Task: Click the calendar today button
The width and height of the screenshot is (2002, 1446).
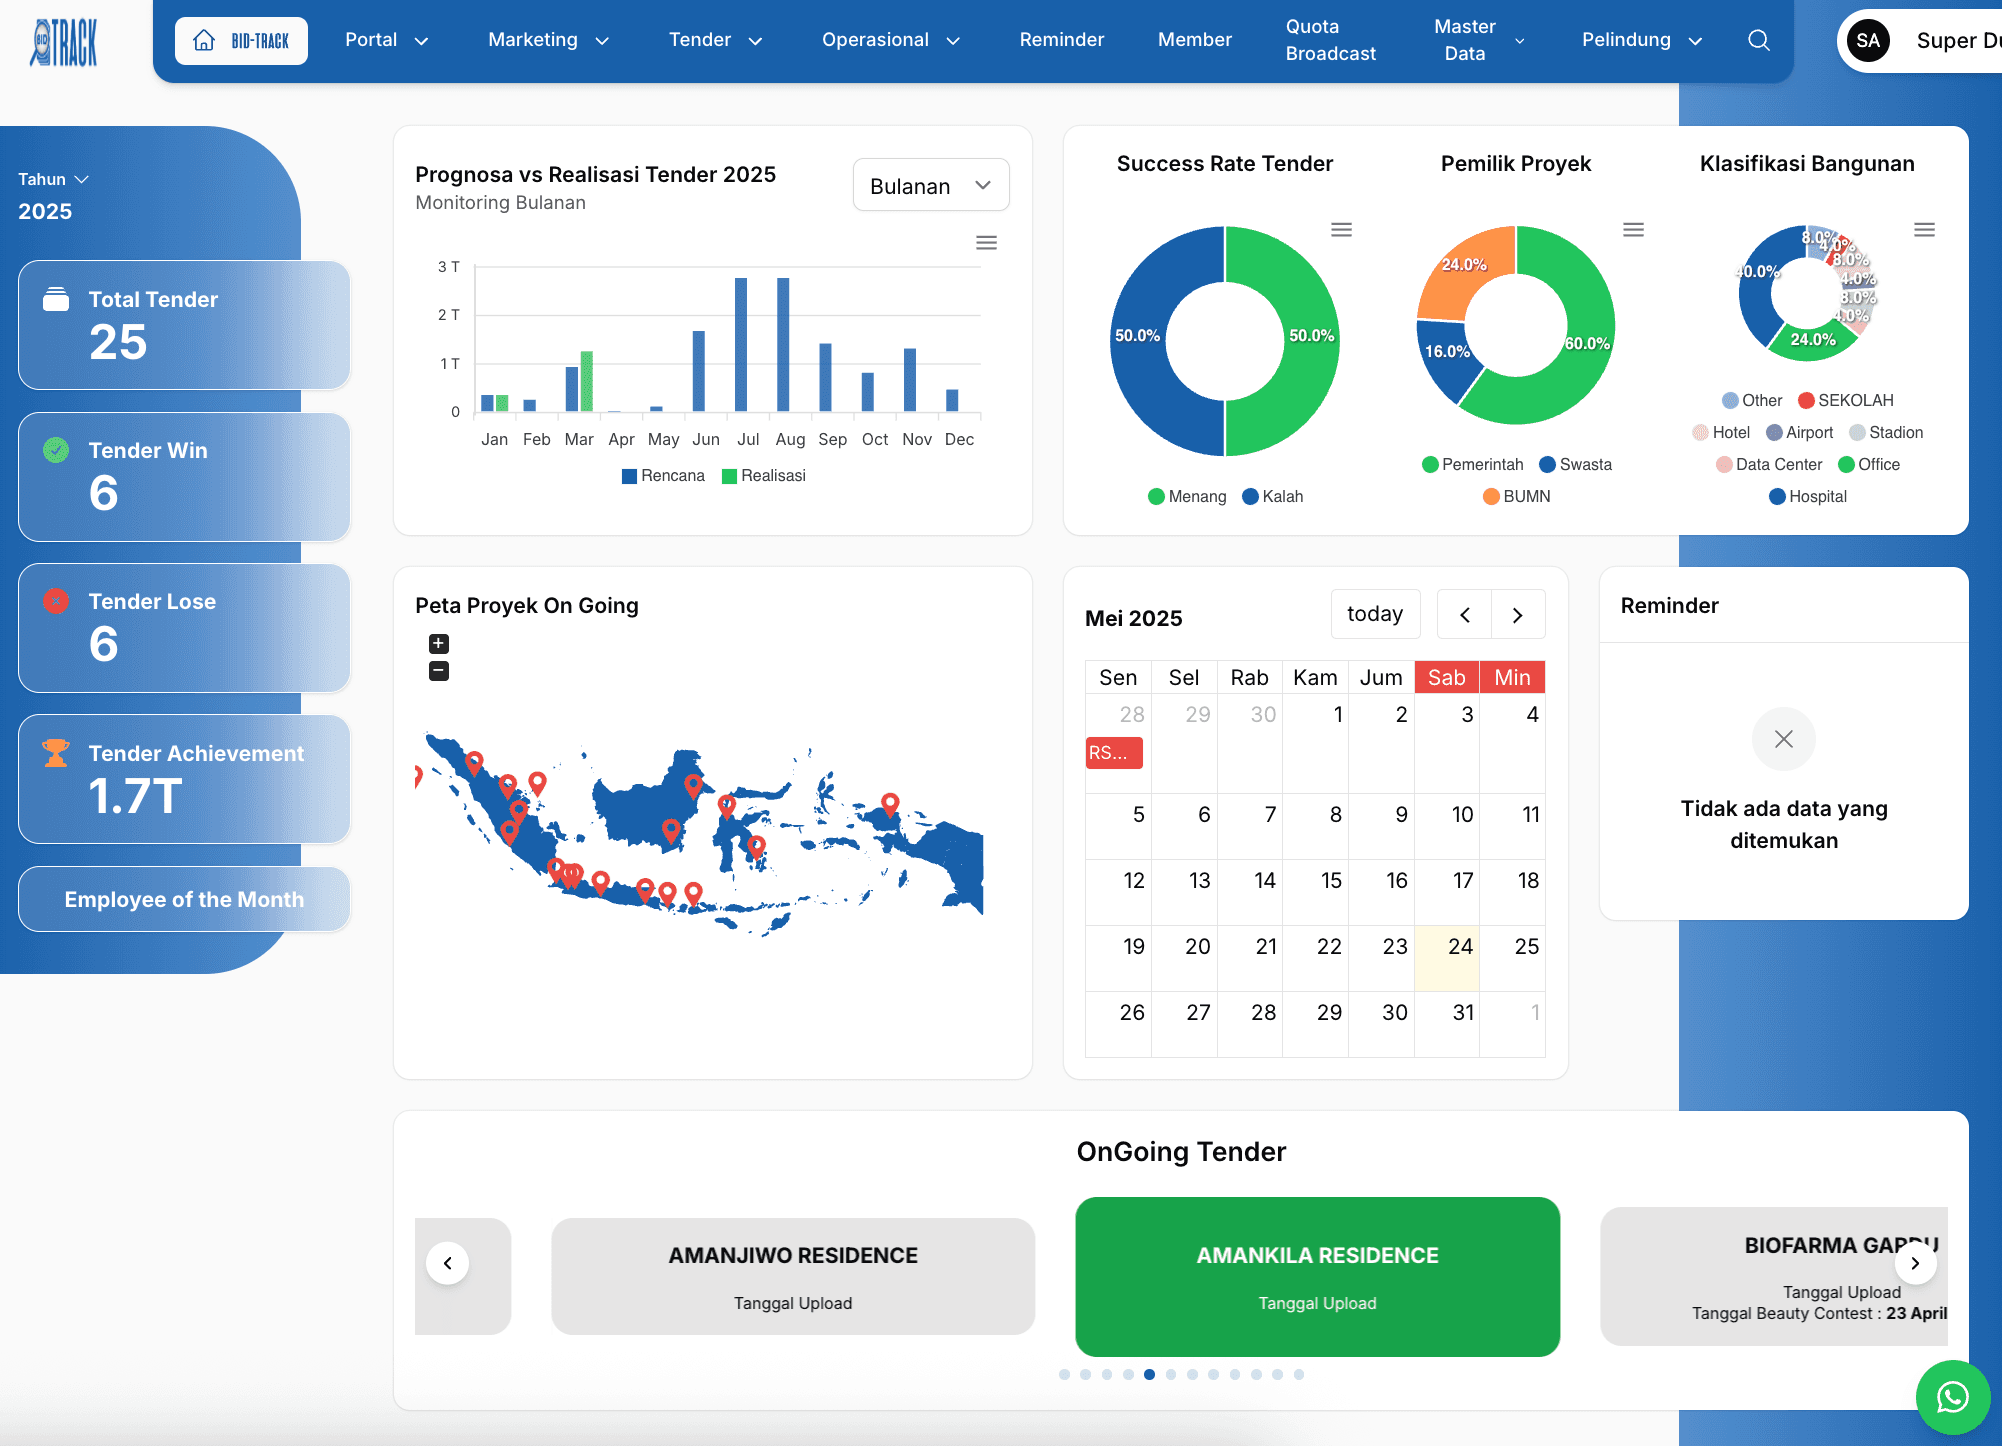Action: coord(1374,614)
